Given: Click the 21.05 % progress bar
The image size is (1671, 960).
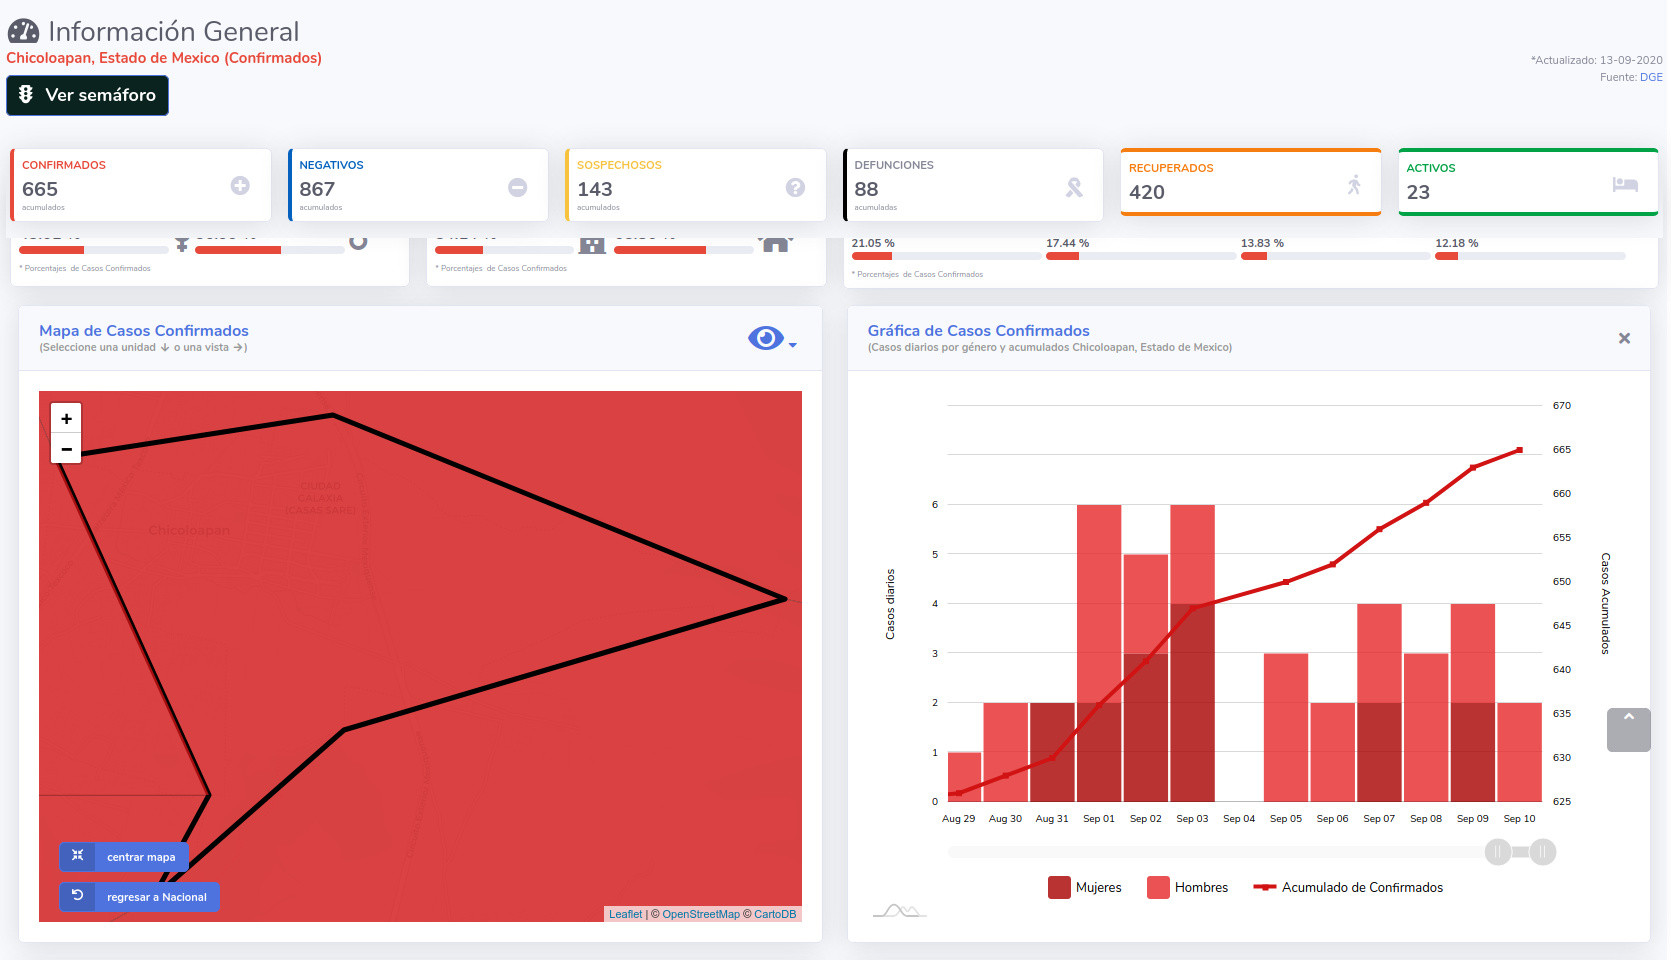Looking at the screenshot, I should [x=945, y=256].
